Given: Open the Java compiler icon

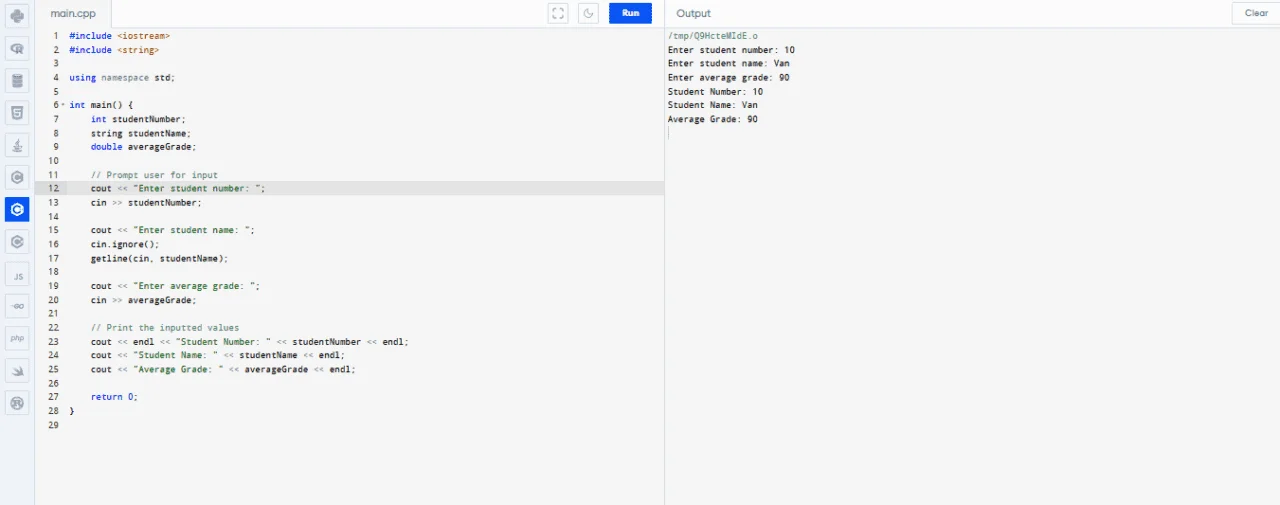Looking at the screenshot, I should point(17,145).
